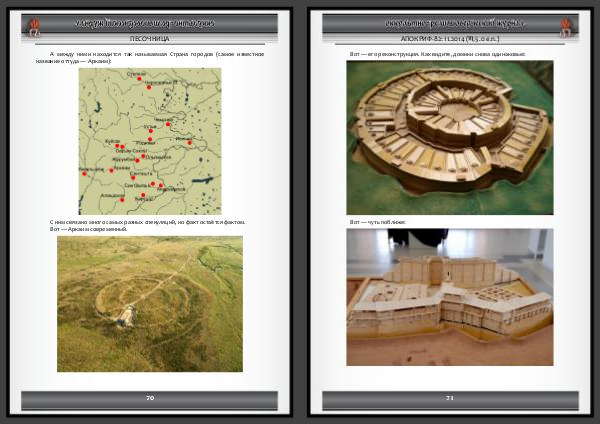
Task: Click the Степное red marker on map
Action: pos(139,79)
